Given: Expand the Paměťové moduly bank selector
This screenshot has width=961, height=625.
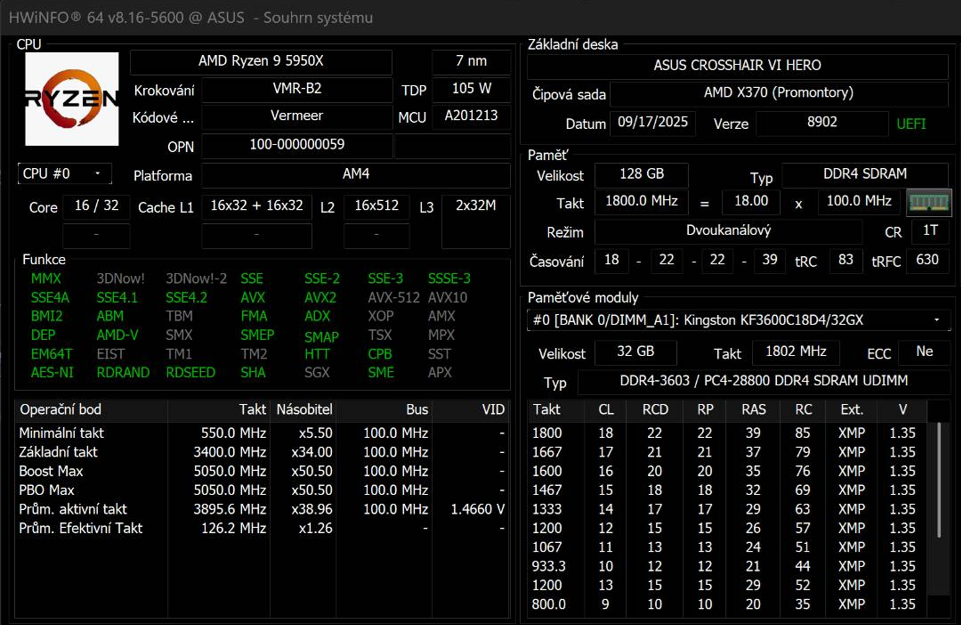Looking at the screenshot, I should [x=936, y=321].
